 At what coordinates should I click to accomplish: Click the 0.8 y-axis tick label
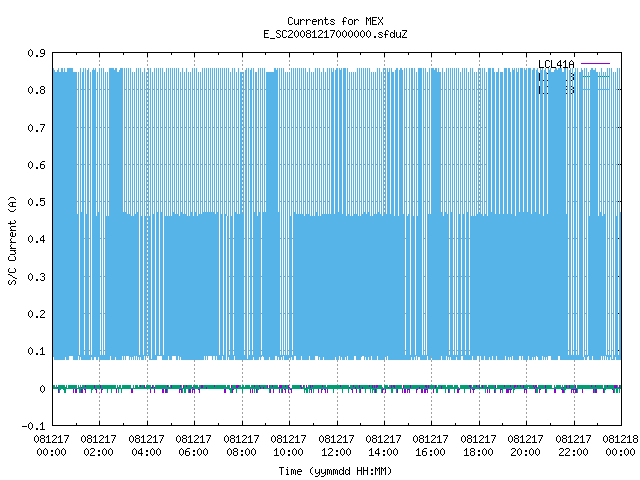(x=36, y=90)
